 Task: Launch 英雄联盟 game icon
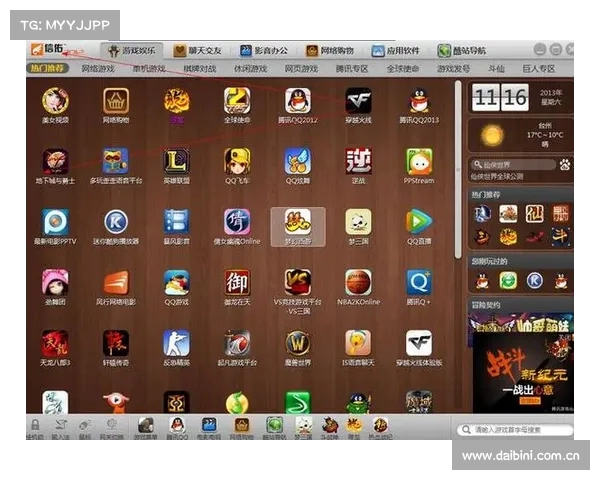pyautogui.click(x=176, y=161)
